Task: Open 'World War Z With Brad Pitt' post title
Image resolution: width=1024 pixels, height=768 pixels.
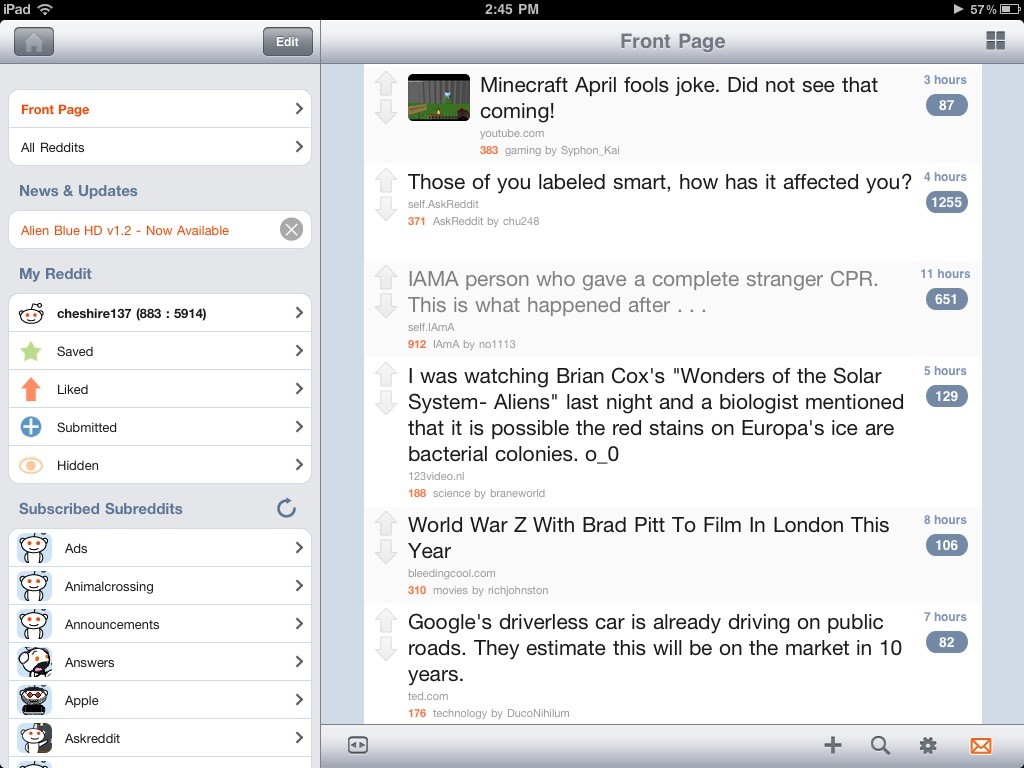Action: coord(648,537)
